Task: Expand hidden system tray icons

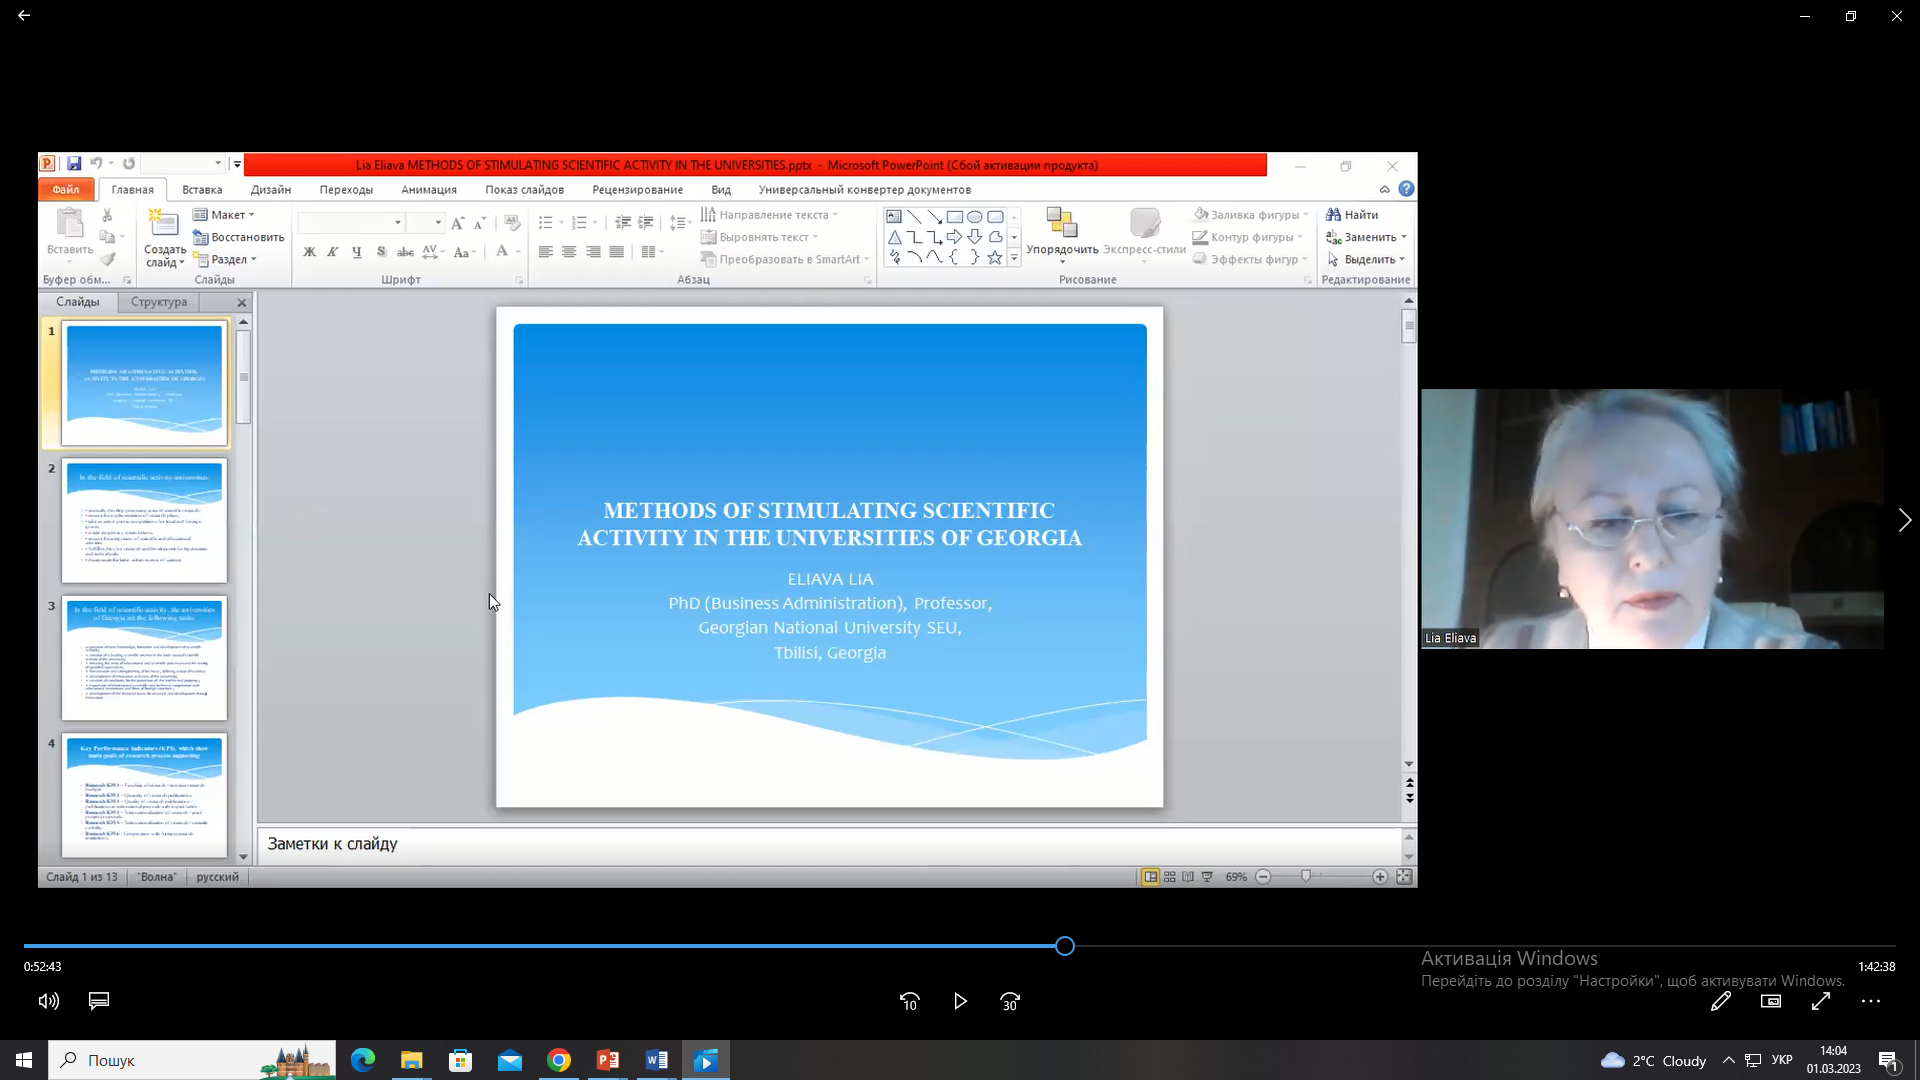Action: pos(1728,1060)
